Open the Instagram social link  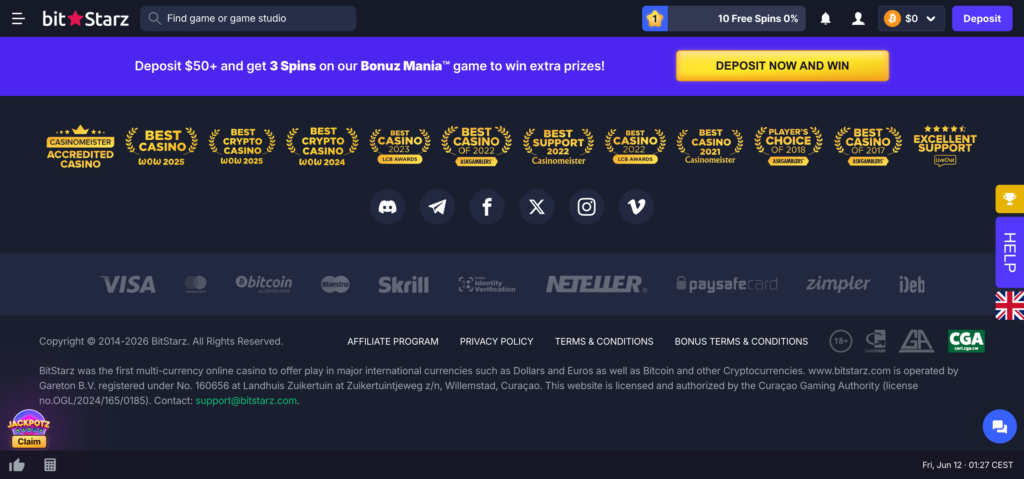(x=586, y=207)
